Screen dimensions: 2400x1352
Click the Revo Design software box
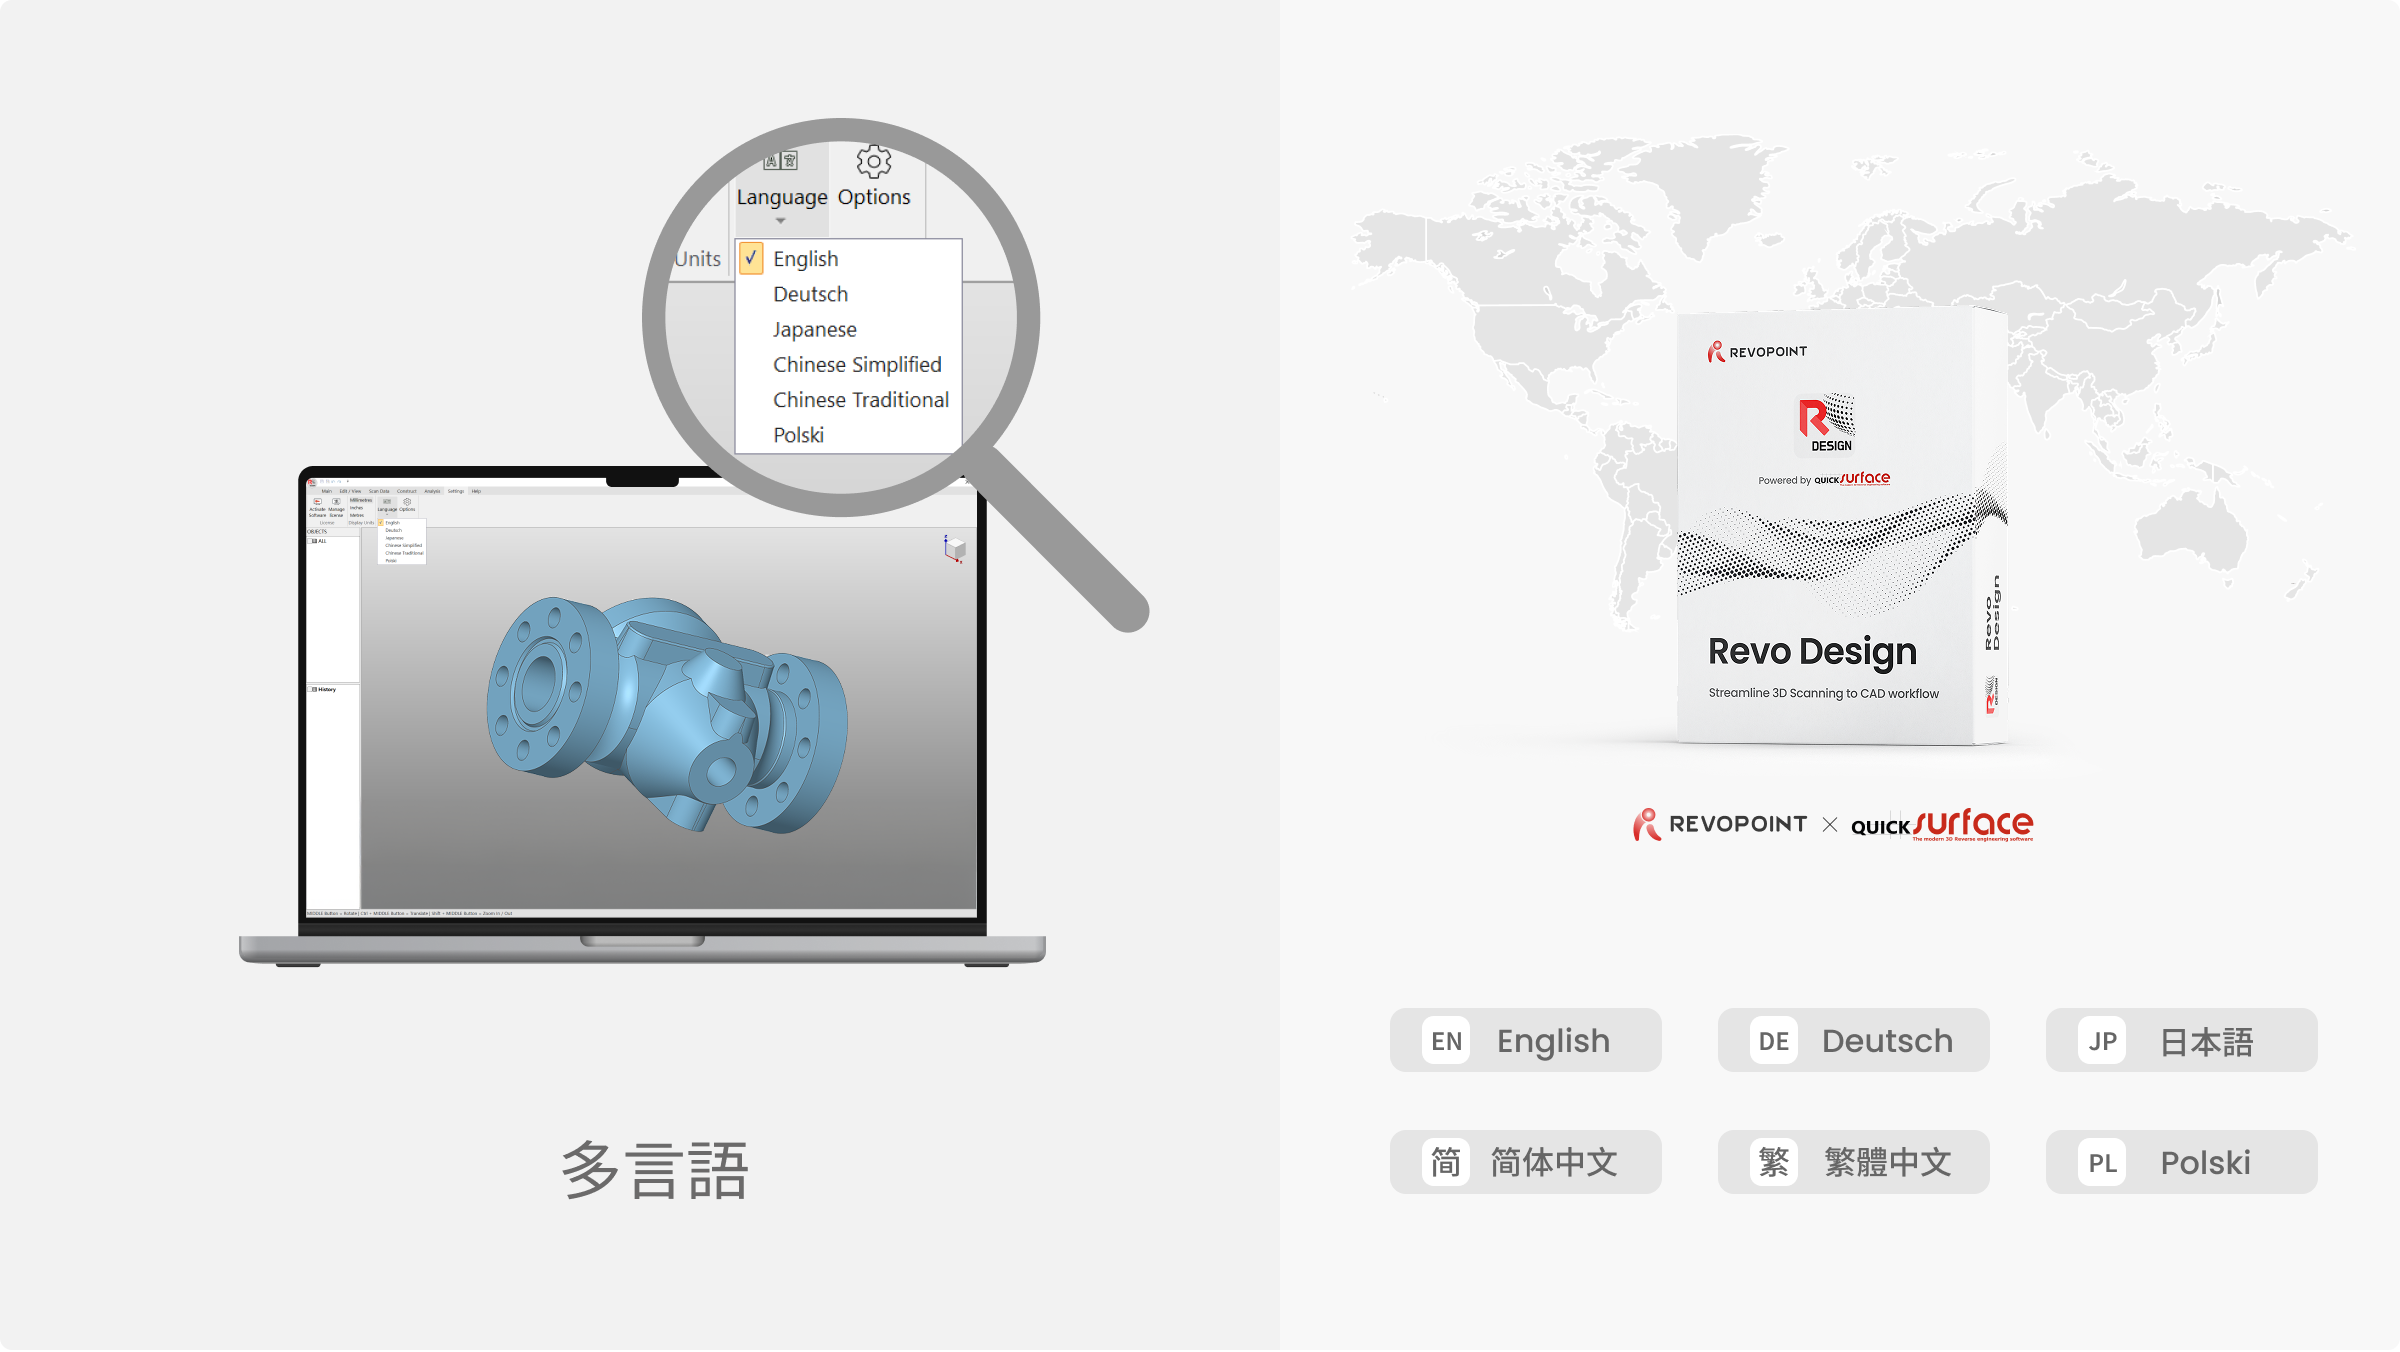coord(1842,528)
